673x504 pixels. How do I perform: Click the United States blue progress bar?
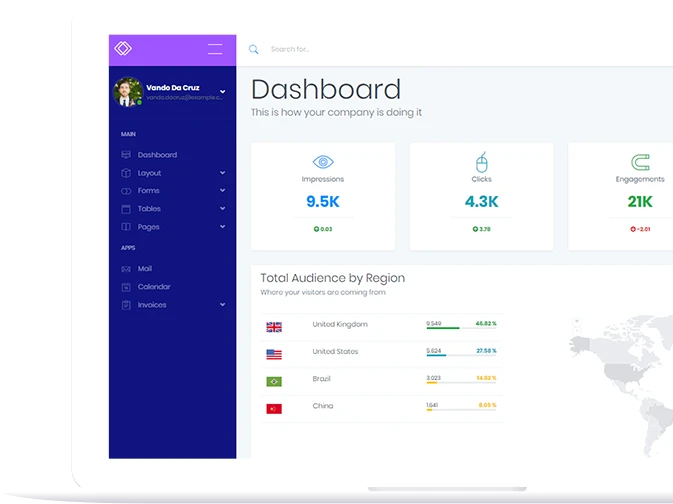click(436, 355)
